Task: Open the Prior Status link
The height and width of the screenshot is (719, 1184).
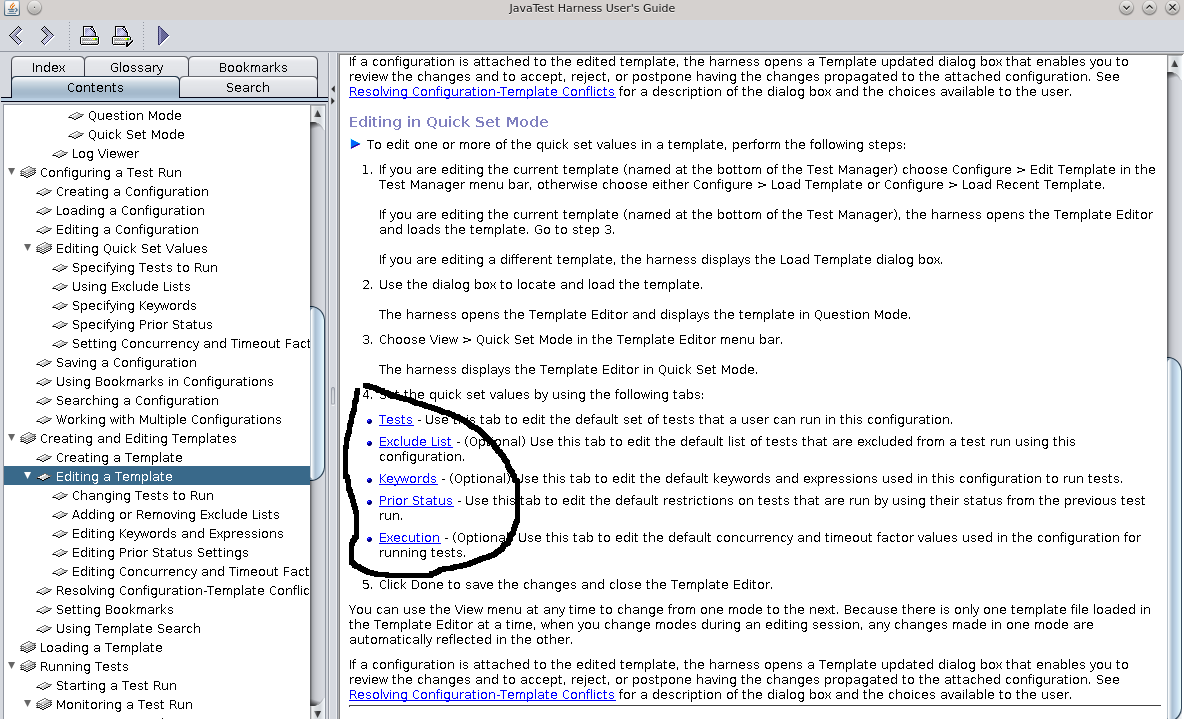Action: (415, 501)
